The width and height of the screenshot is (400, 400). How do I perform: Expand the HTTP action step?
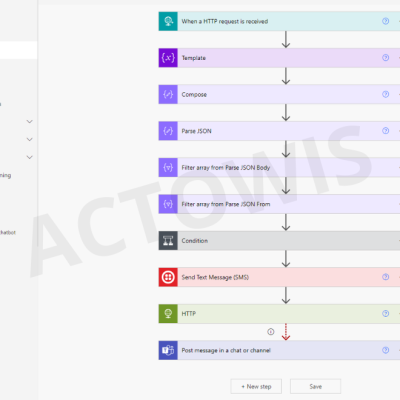point(279,314)
